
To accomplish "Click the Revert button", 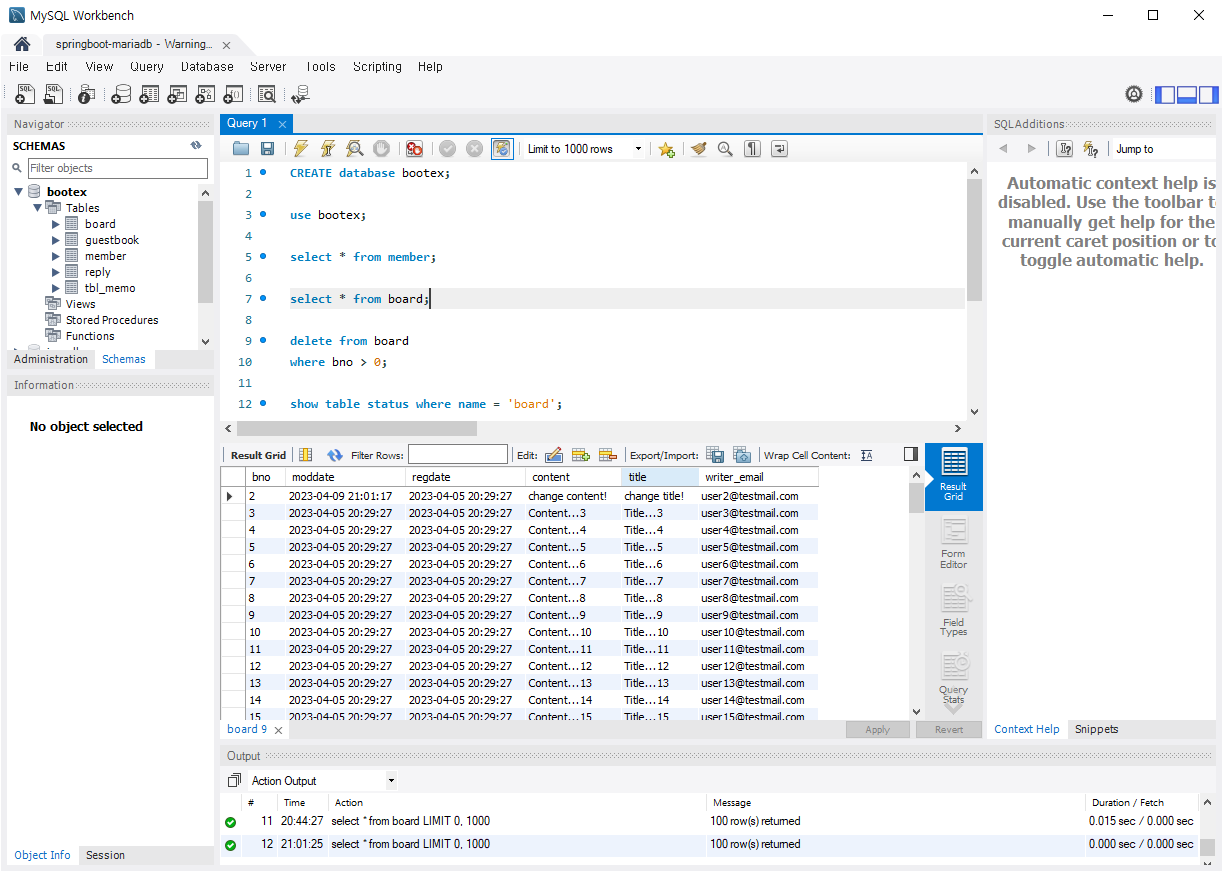I will (x=949, y=730).
